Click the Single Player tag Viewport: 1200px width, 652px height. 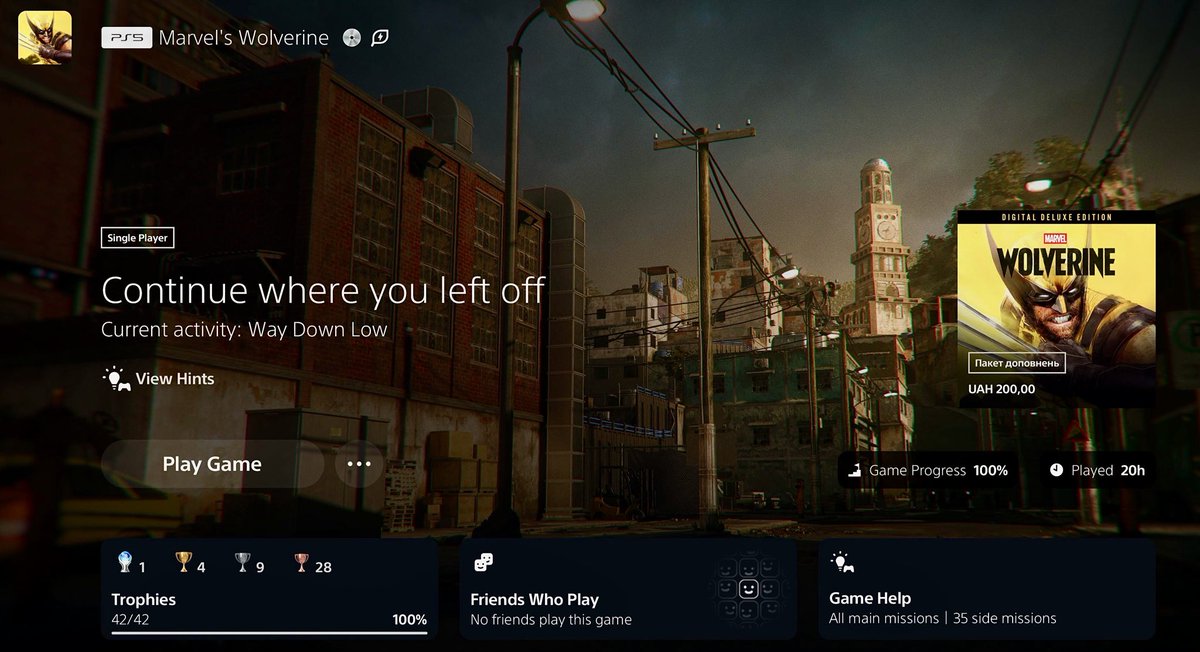[x=138, y=238]
